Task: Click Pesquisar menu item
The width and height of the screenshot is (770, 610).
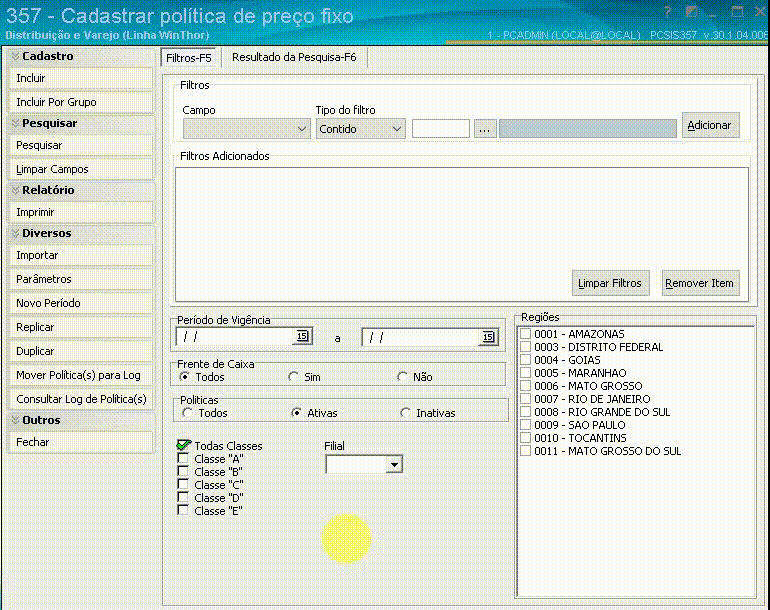Action: click(81, 145)
